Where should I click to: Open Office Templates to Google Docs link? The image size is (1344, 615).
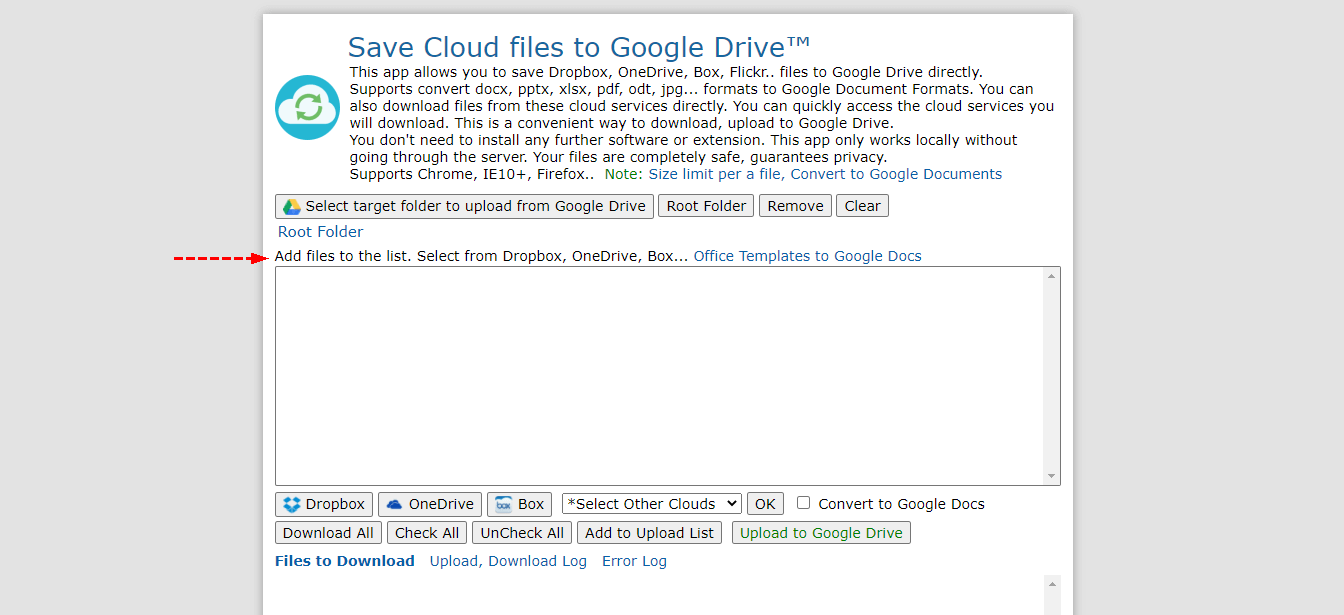[x=807, y=256]
